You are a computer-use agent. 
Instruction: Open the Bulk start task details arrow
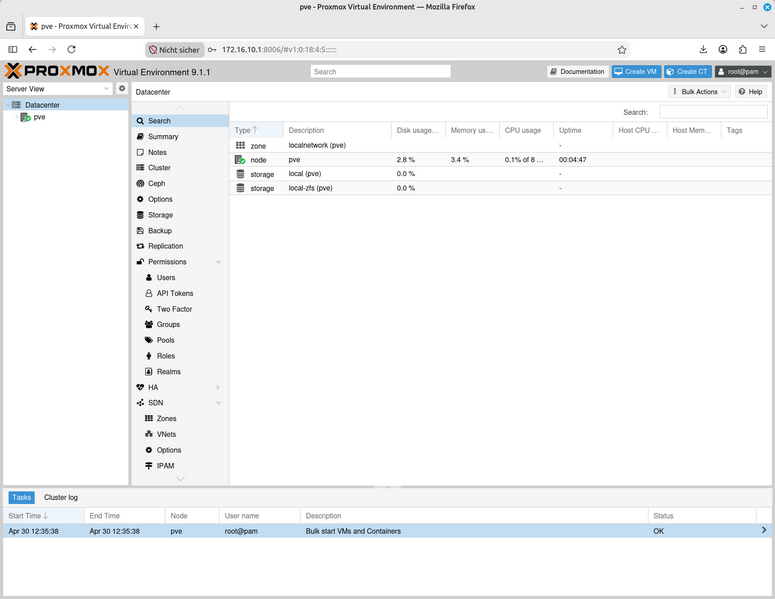(764, 530)
